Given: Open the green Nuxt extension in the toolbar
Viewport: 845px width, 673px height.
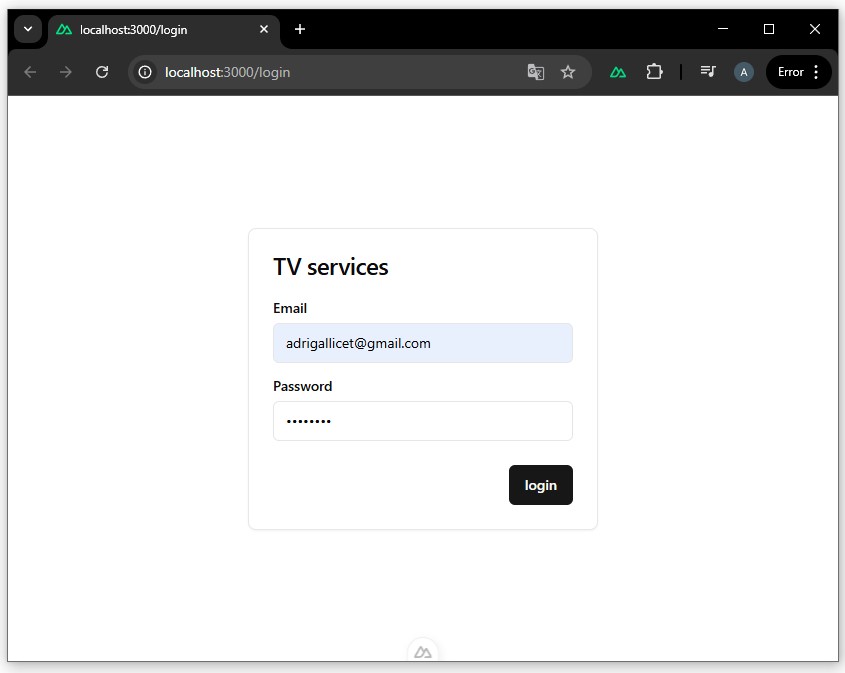Looking at the screenshot, I should click(618, 72).
